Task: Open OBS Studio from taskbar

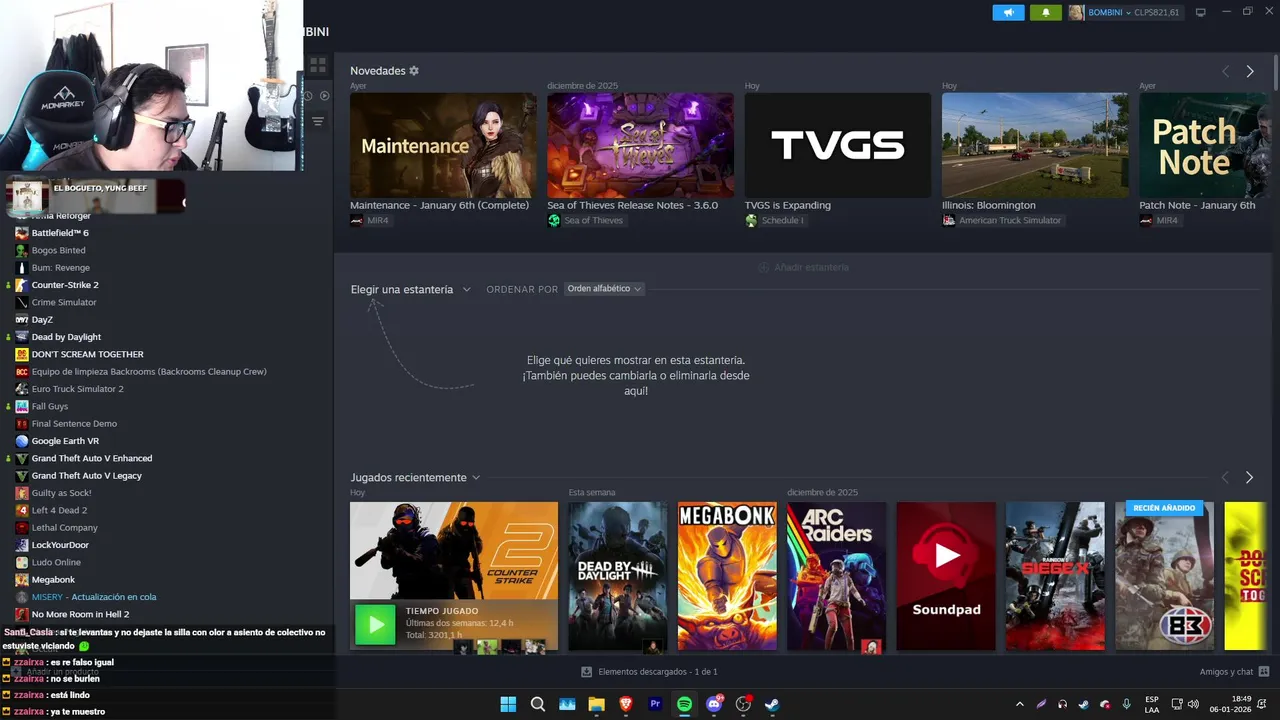Action: [x=743, y=704]
